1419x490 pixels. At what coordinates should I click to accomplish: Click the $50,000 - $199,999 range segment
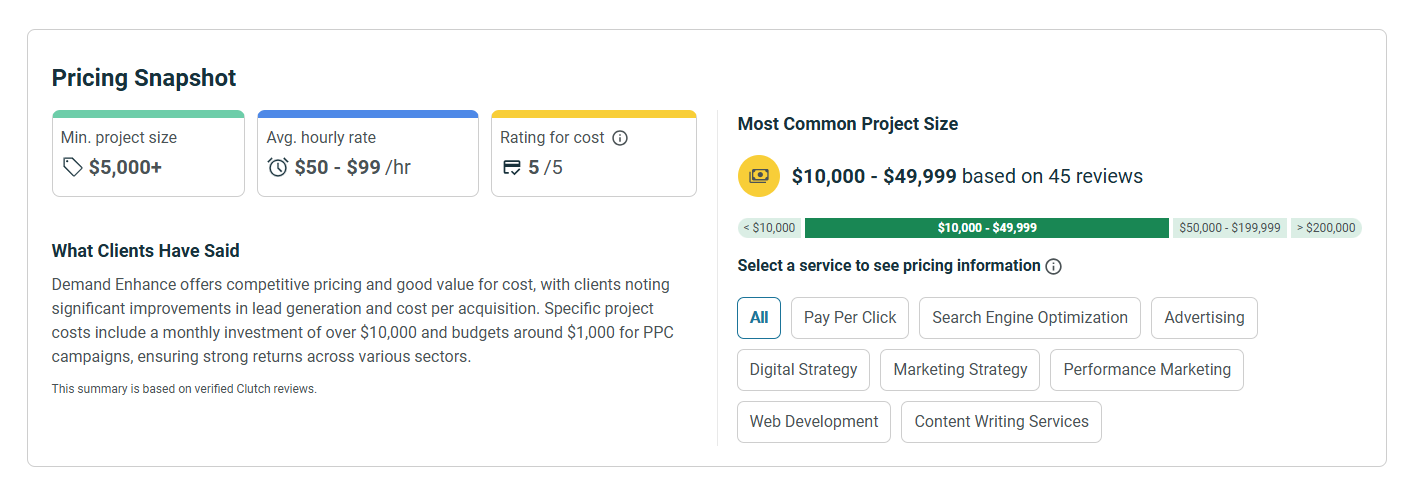tap(1229, 228)
